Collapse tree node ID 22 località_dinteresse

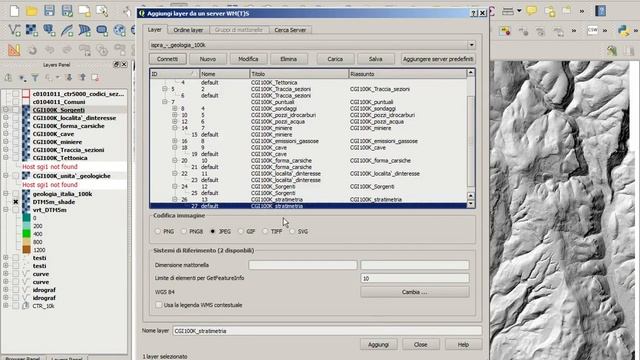[x=174, y=173]
